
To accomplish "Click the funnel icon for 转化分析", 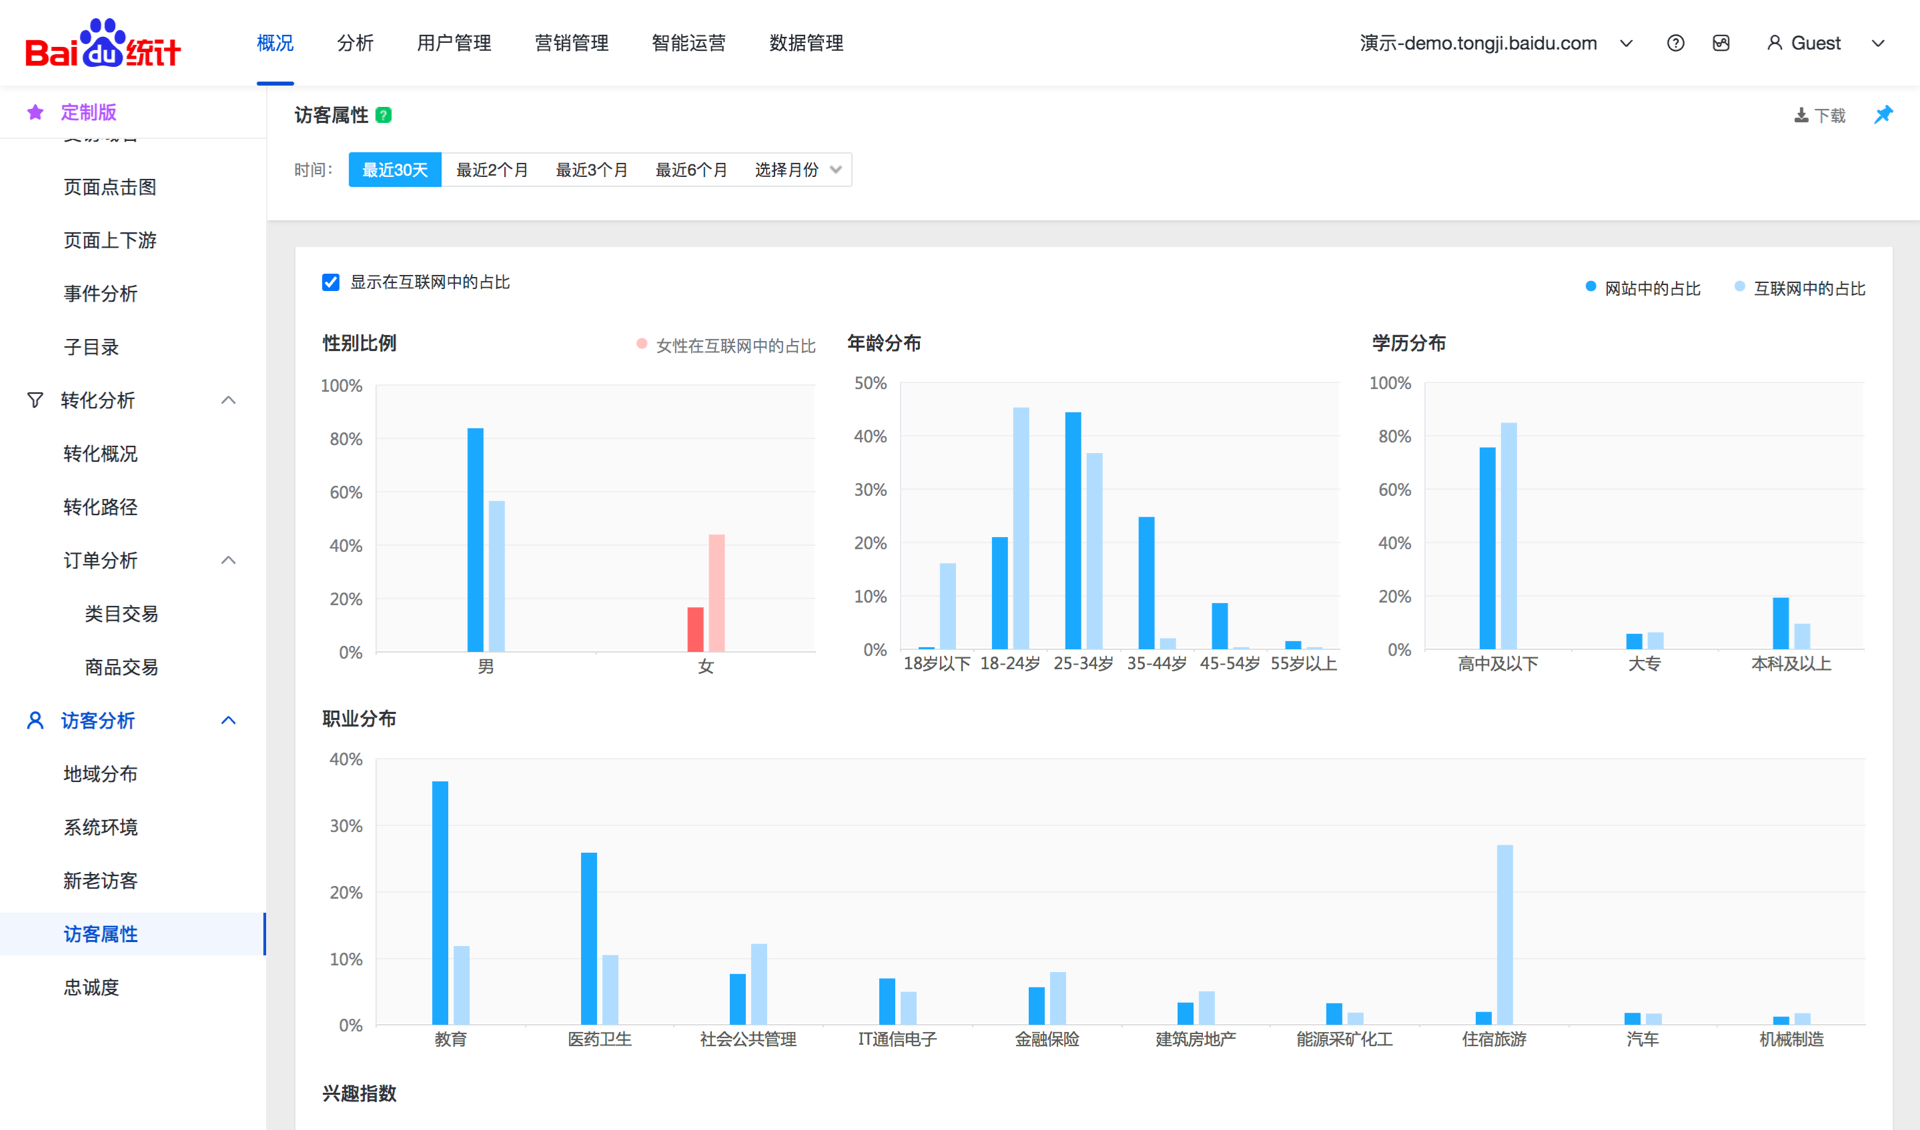I will point(35,400).
